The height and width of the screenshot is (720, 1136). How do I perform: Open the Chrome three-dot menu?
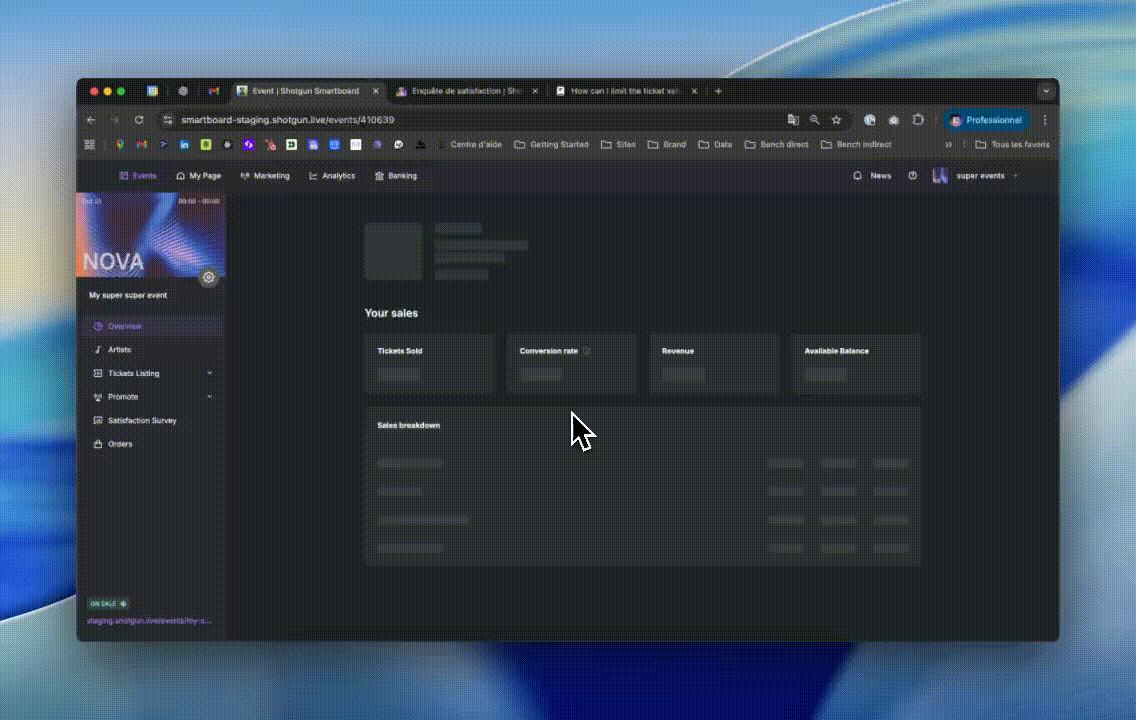click(1045, 120)
